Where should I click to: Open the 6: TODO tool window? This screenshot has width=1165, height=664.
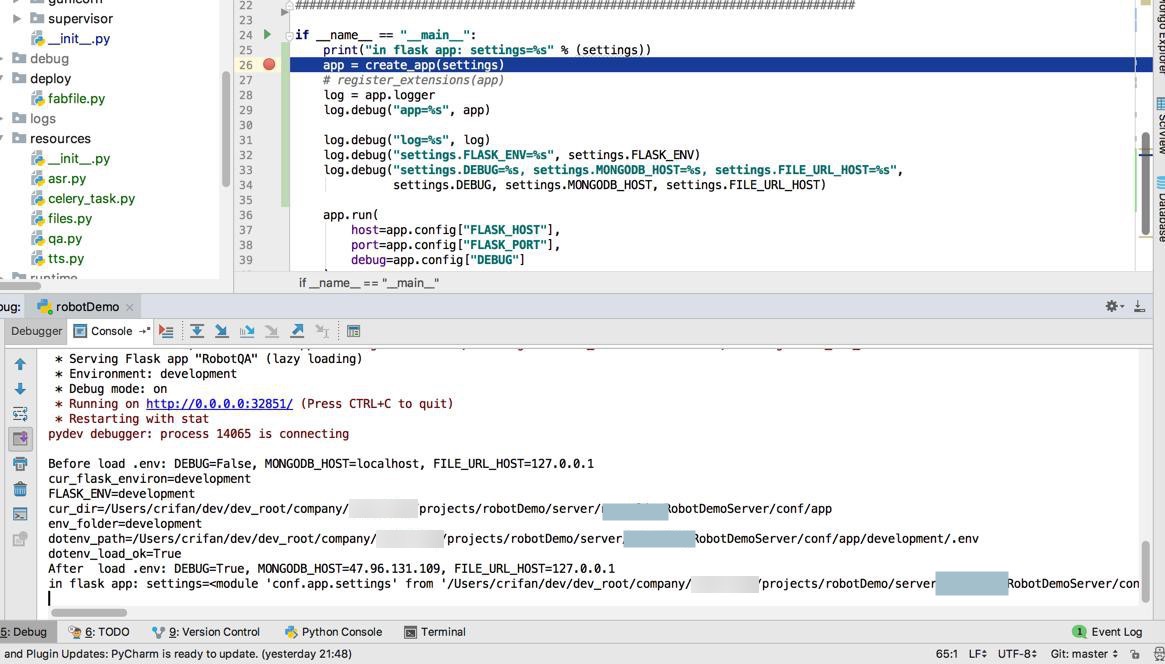click(x=99, y=632)
